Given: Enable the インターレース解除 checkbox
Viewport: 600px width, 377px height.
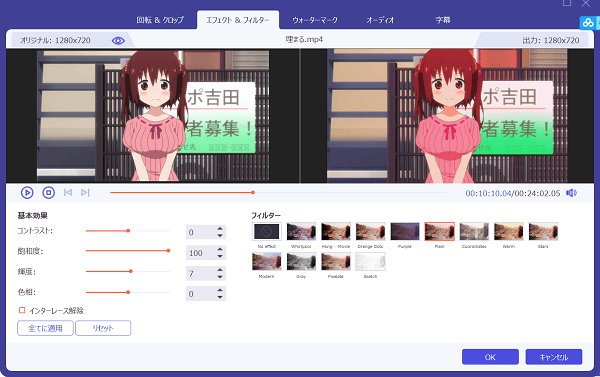Looking at the screenshot, I should point(22,310).
